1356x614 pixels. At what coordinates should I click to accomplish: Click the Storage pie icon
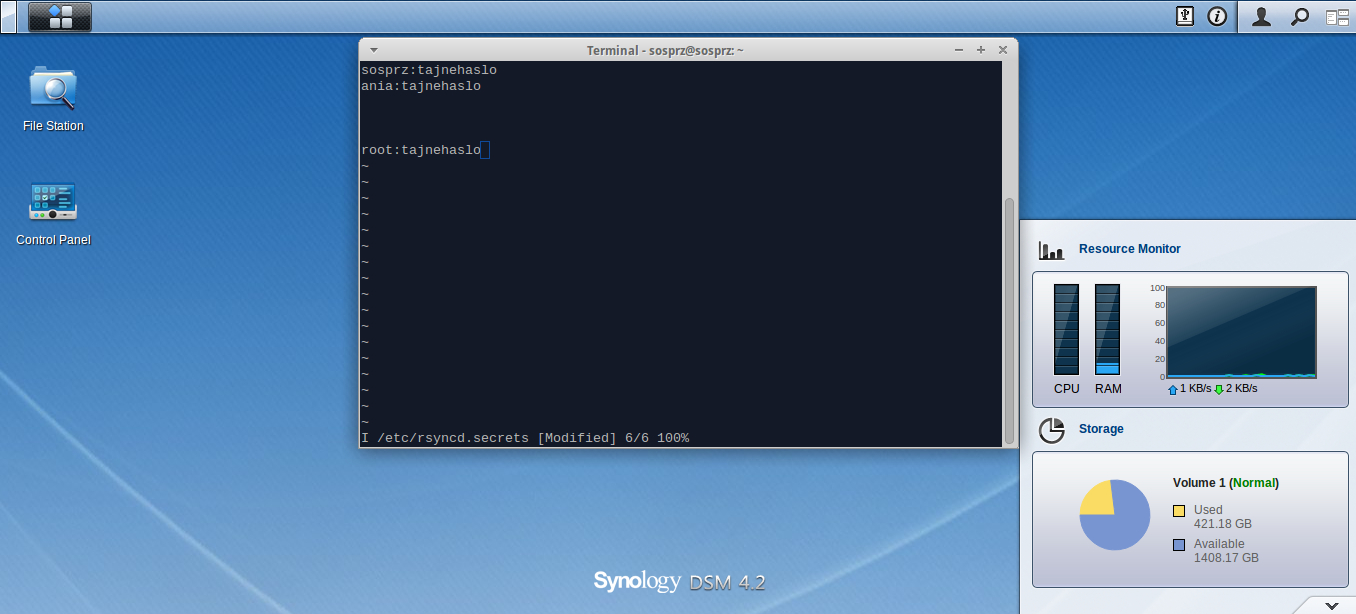pyautogui.click(x=1051, y=430)
